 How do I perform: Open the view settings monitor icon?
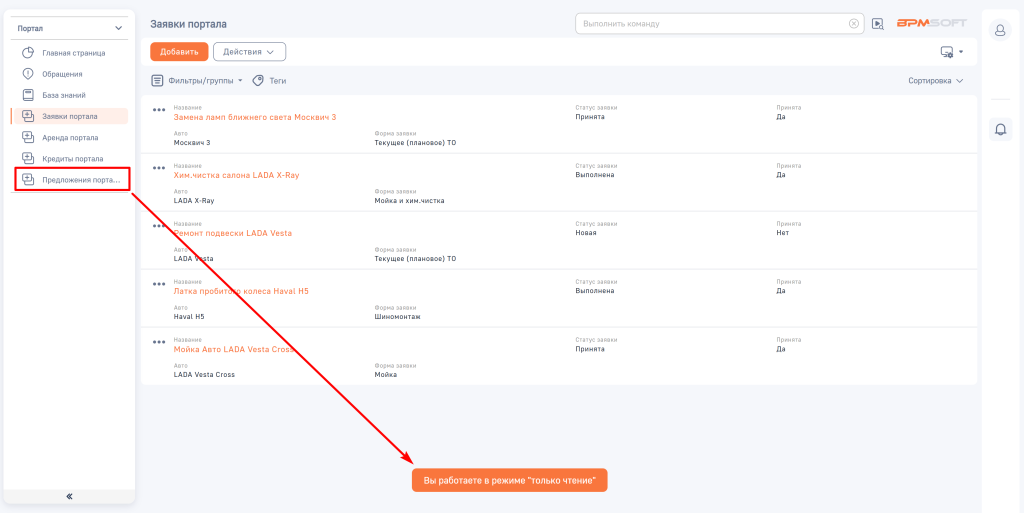(x=946, y=52)
